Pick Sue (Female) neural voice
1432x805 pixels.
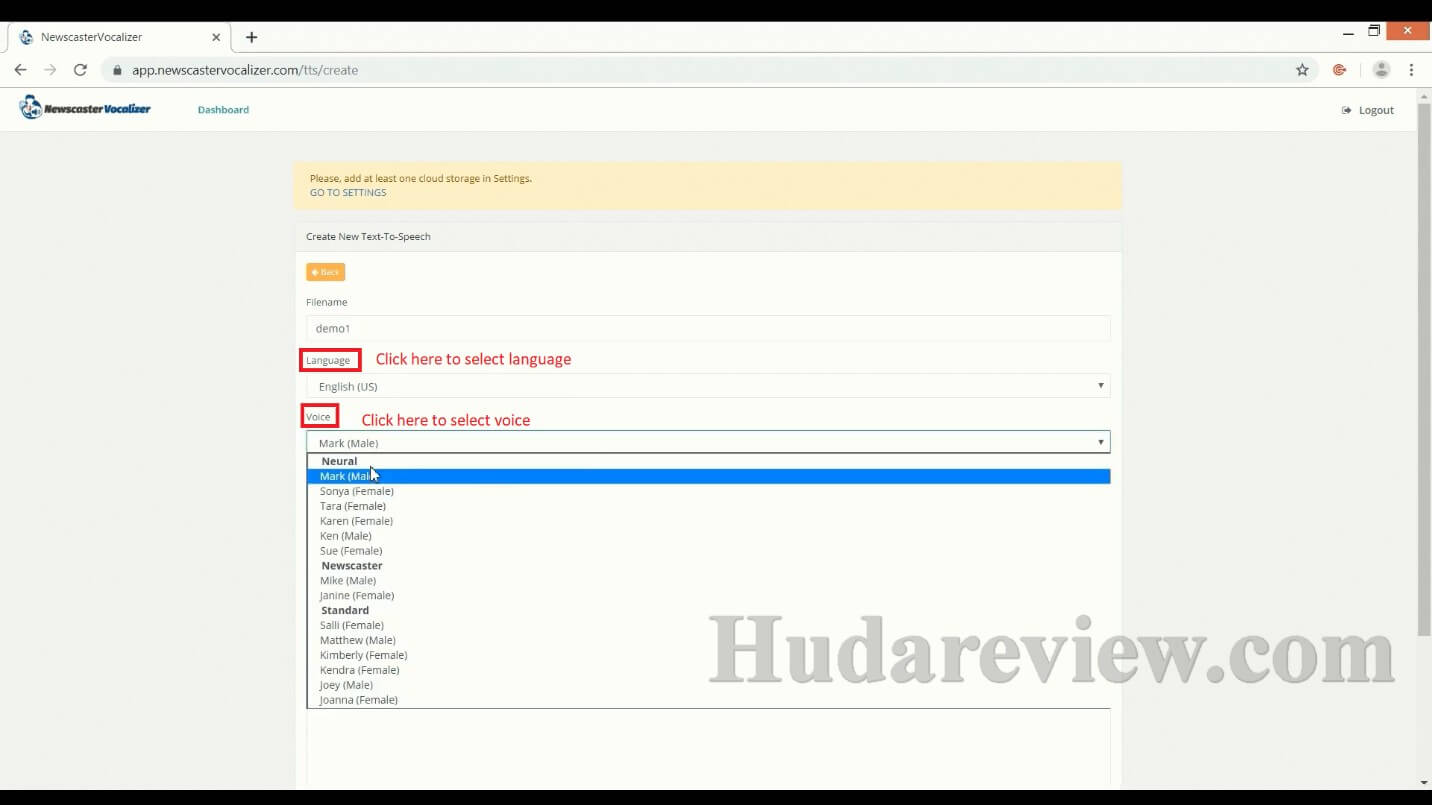pos(709,551)
